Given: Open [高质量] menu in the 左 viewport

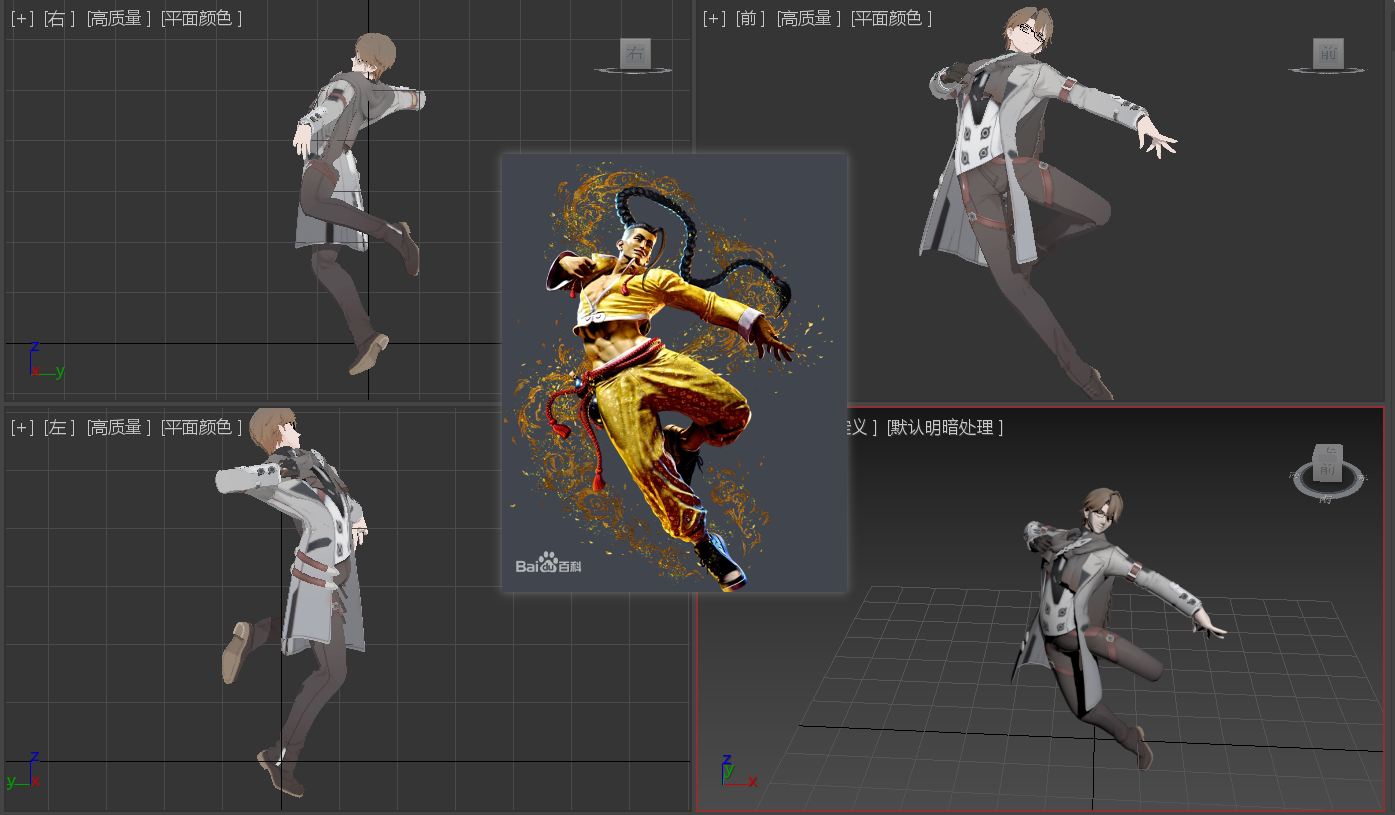Looking at the screenshot, I should pyautogui.click(x=119, y=427).
